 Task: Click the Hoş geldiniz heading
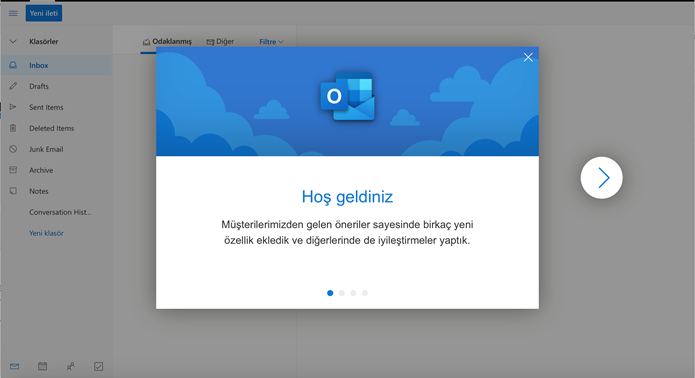pyautogui.click(x=348, y=196)
